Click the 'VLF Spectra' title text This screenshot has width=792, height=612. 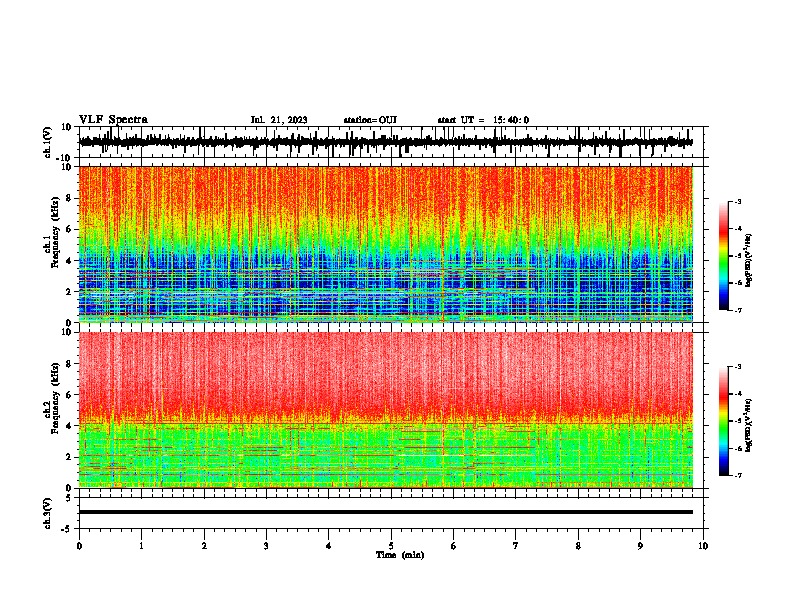[113, 120]
